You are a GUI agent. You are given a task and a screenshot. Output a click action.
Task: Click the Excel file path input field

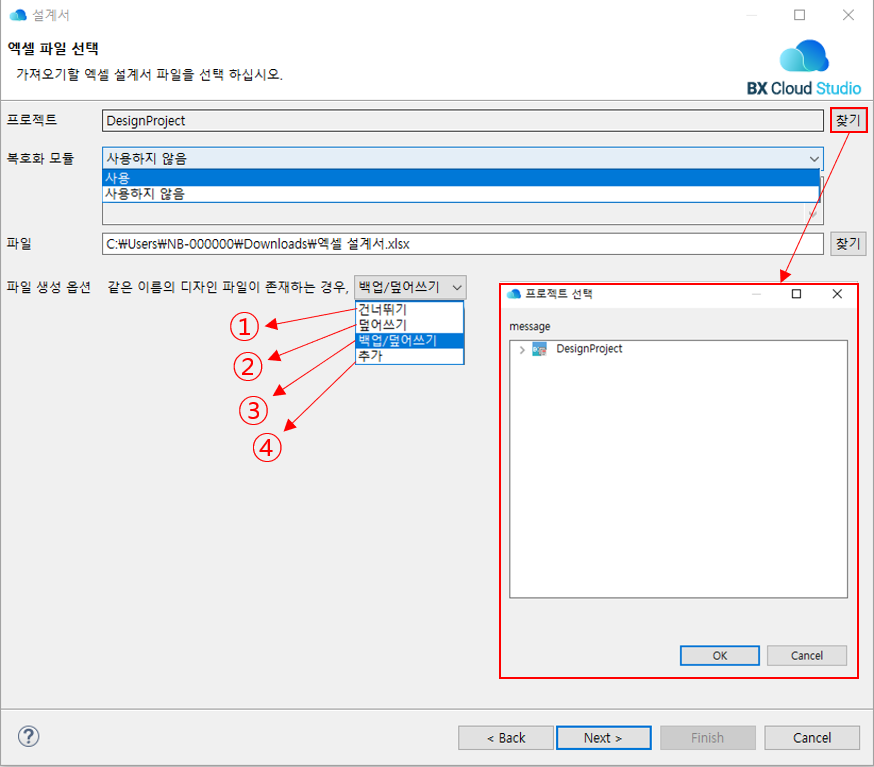pos(462,244)
